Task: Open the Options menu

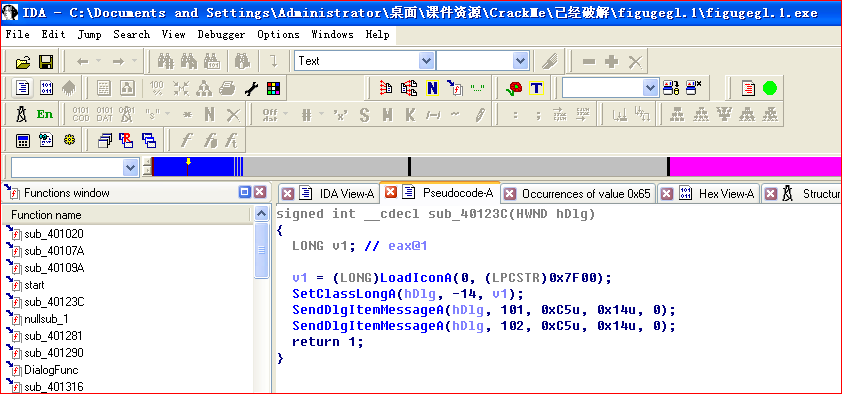Action: 278,34
